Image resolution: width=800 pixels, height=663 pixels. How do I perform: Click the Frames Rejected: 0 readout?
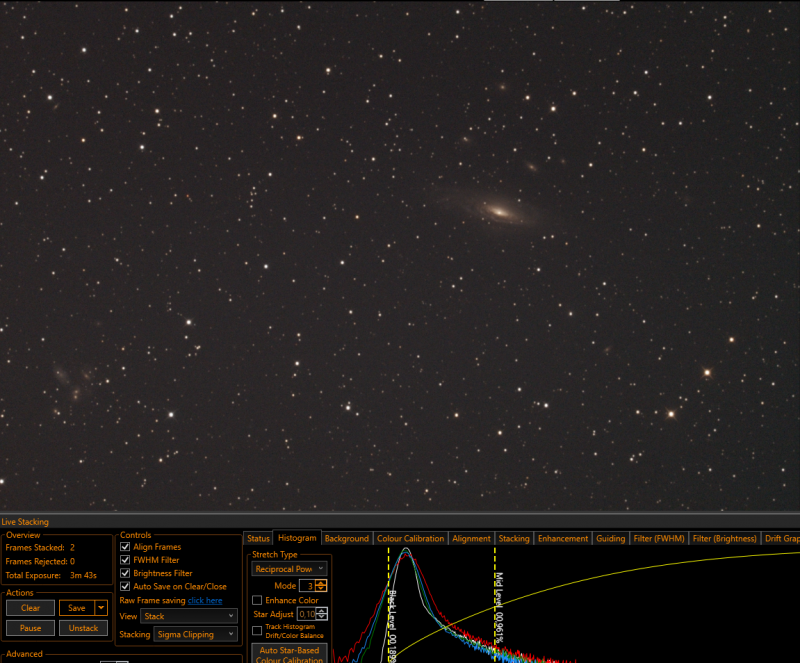pos(40,561)
